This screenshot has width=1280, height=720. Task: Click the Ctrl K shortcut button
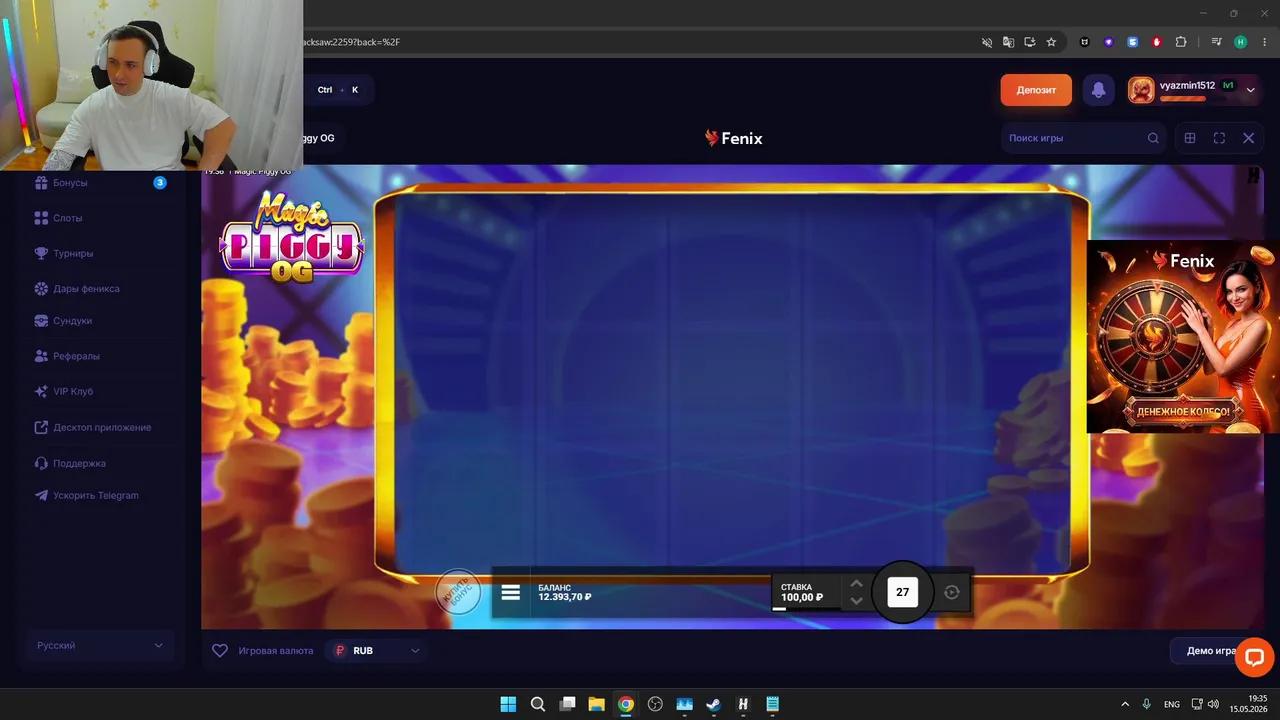338,90
